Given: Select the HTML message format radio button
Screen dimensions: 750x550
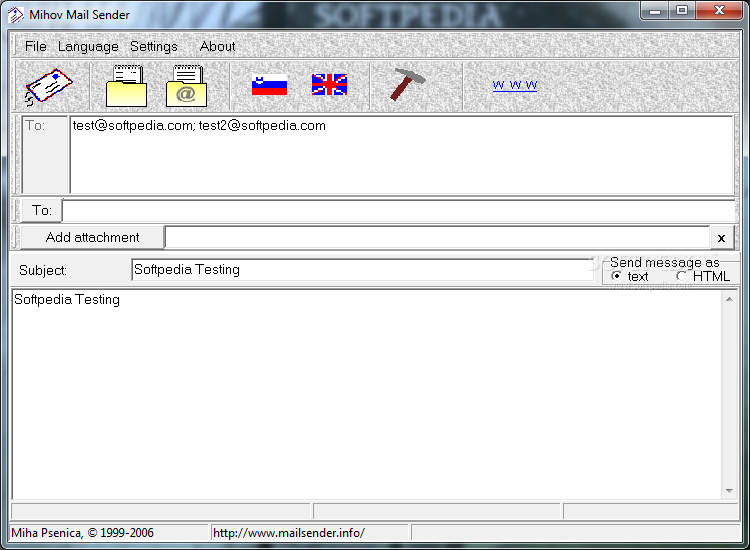Looking at the screenshot, I should (681, 276).
